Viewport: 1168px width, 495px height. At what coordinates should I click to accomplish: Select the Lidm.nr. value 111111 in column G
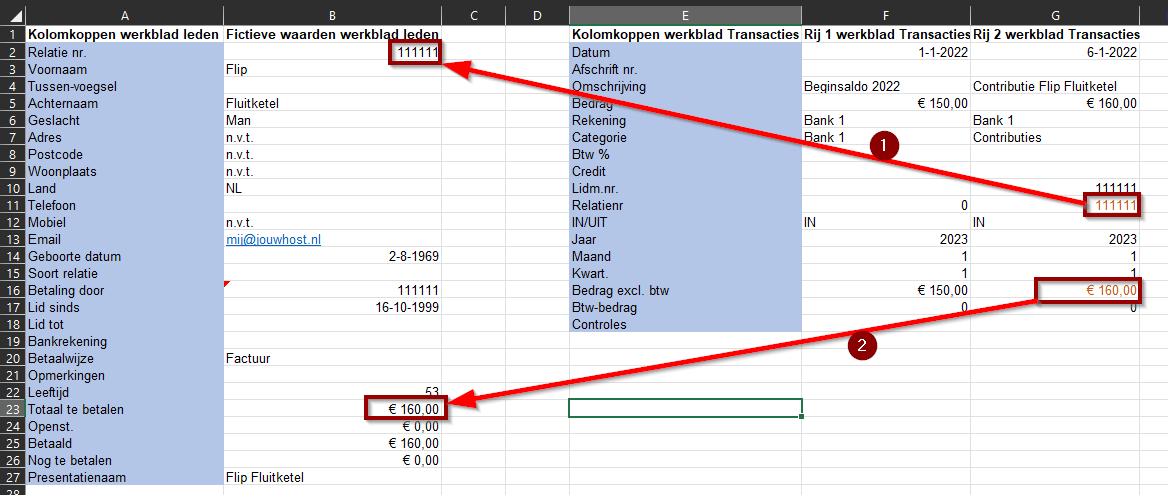1055,188
